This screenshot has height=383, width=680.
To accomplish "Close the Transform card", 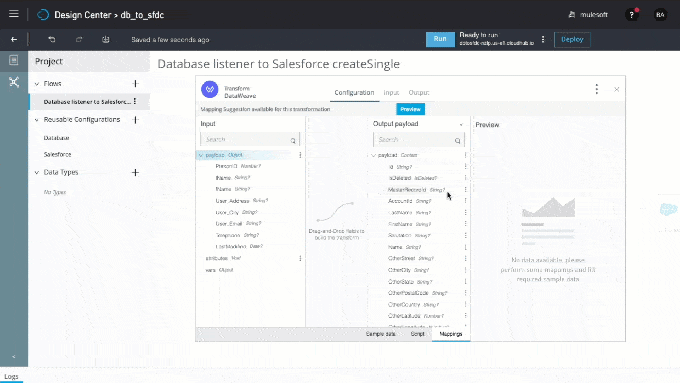I will click(616, 89).
